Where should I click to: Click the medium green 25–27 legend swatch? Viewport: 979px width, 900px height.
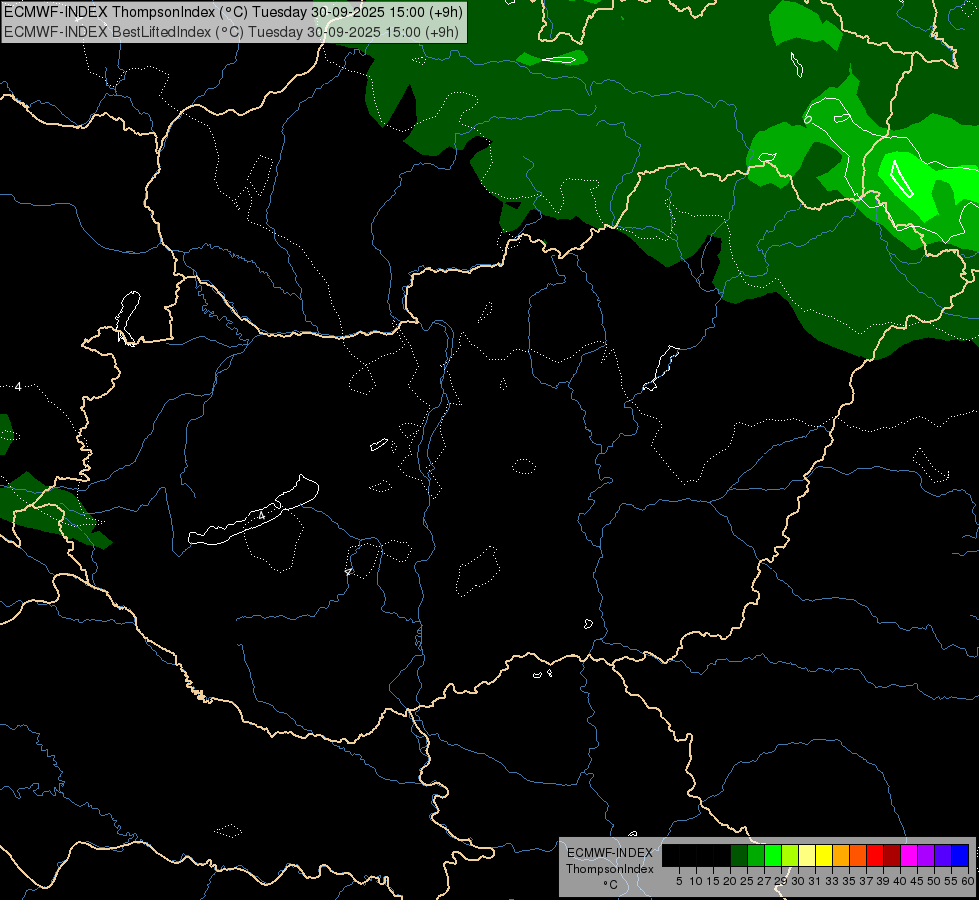coord(756,855)
